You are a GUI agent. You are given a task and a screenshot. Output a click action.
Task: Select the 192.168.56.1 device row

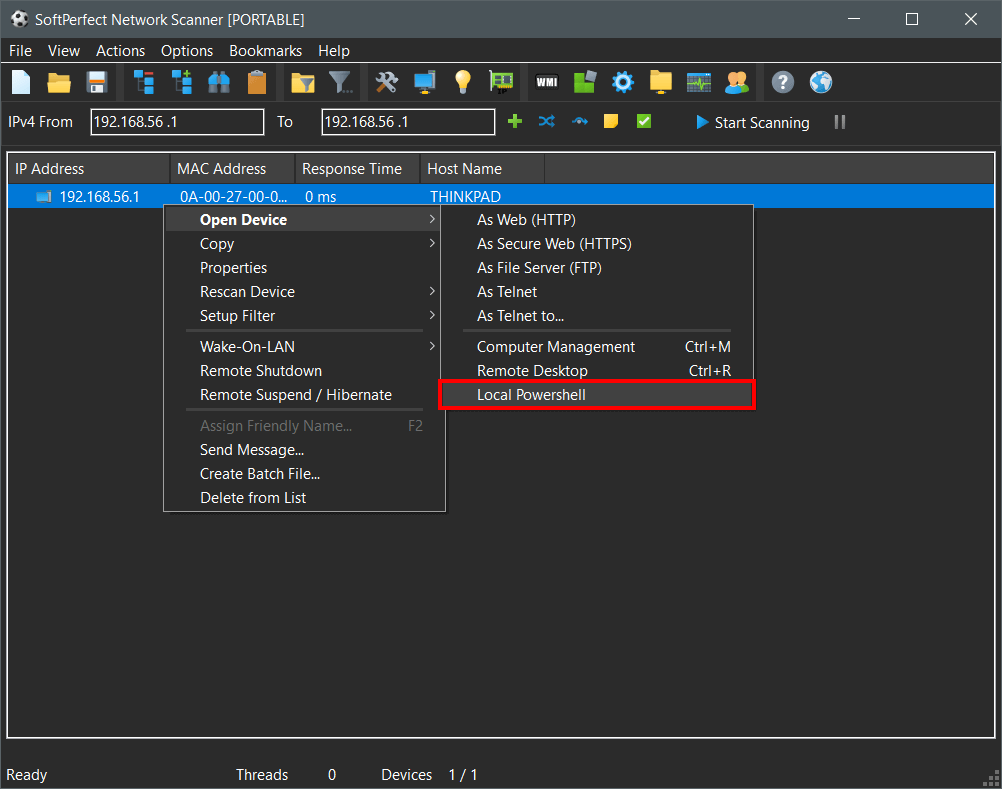pyautogui.click(x=501, y=196)
